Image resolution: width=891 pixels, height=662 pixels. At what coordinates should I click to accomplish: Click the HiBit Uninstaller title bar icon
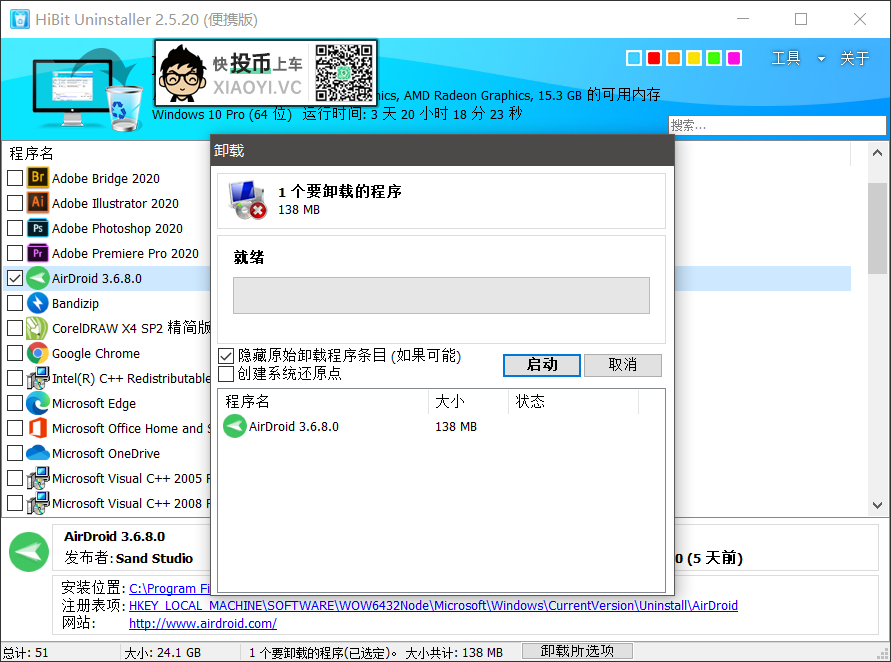(20, 19)
